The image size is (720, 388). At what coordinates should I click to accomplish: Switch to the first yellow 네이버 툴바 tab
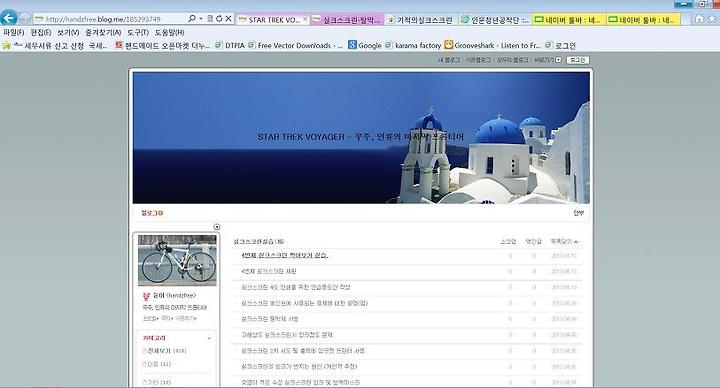569,20
